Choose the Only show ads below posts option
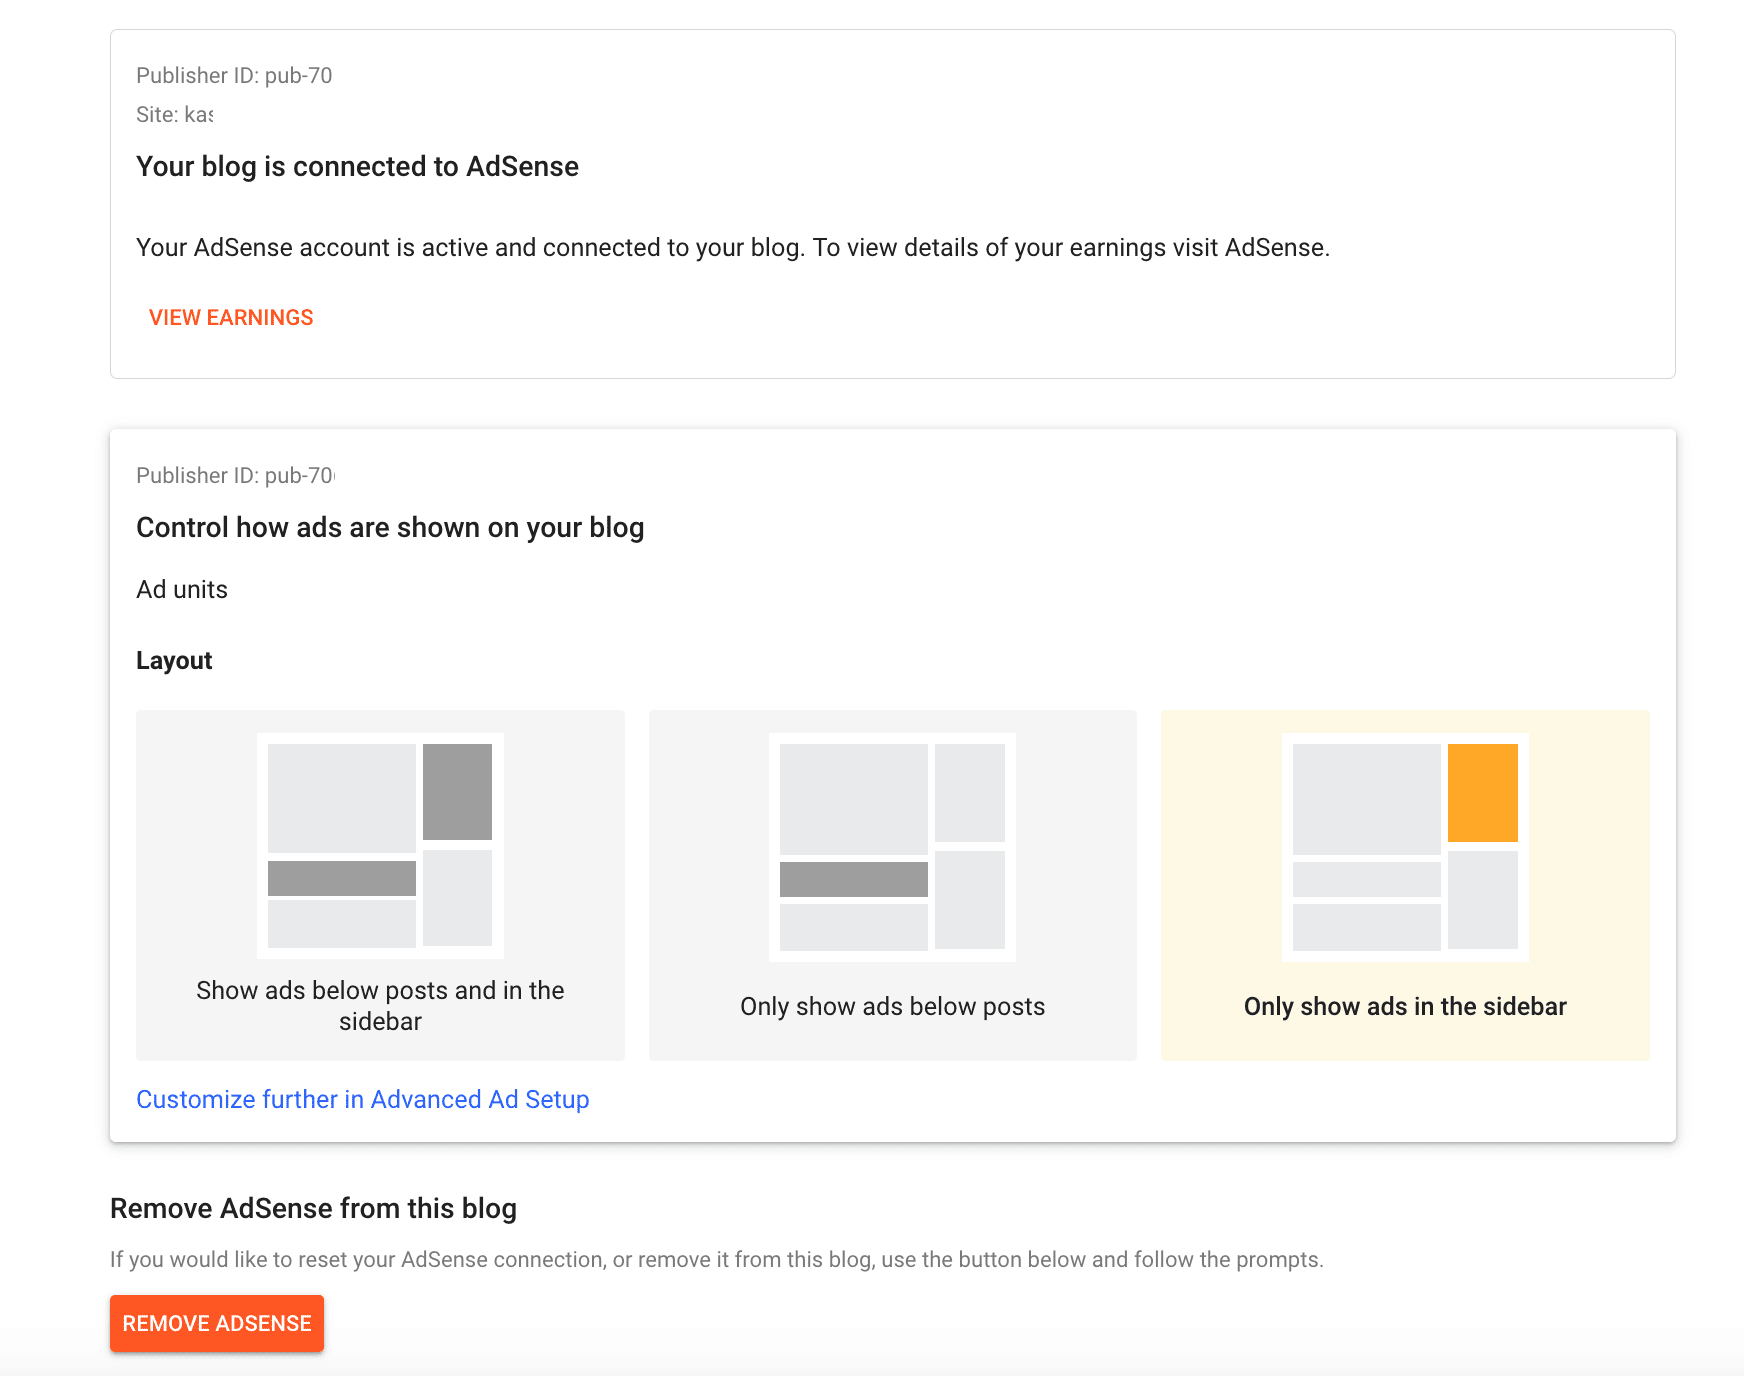The width and height of the screenshot is (1744, 1376). (x=893, y=885)
